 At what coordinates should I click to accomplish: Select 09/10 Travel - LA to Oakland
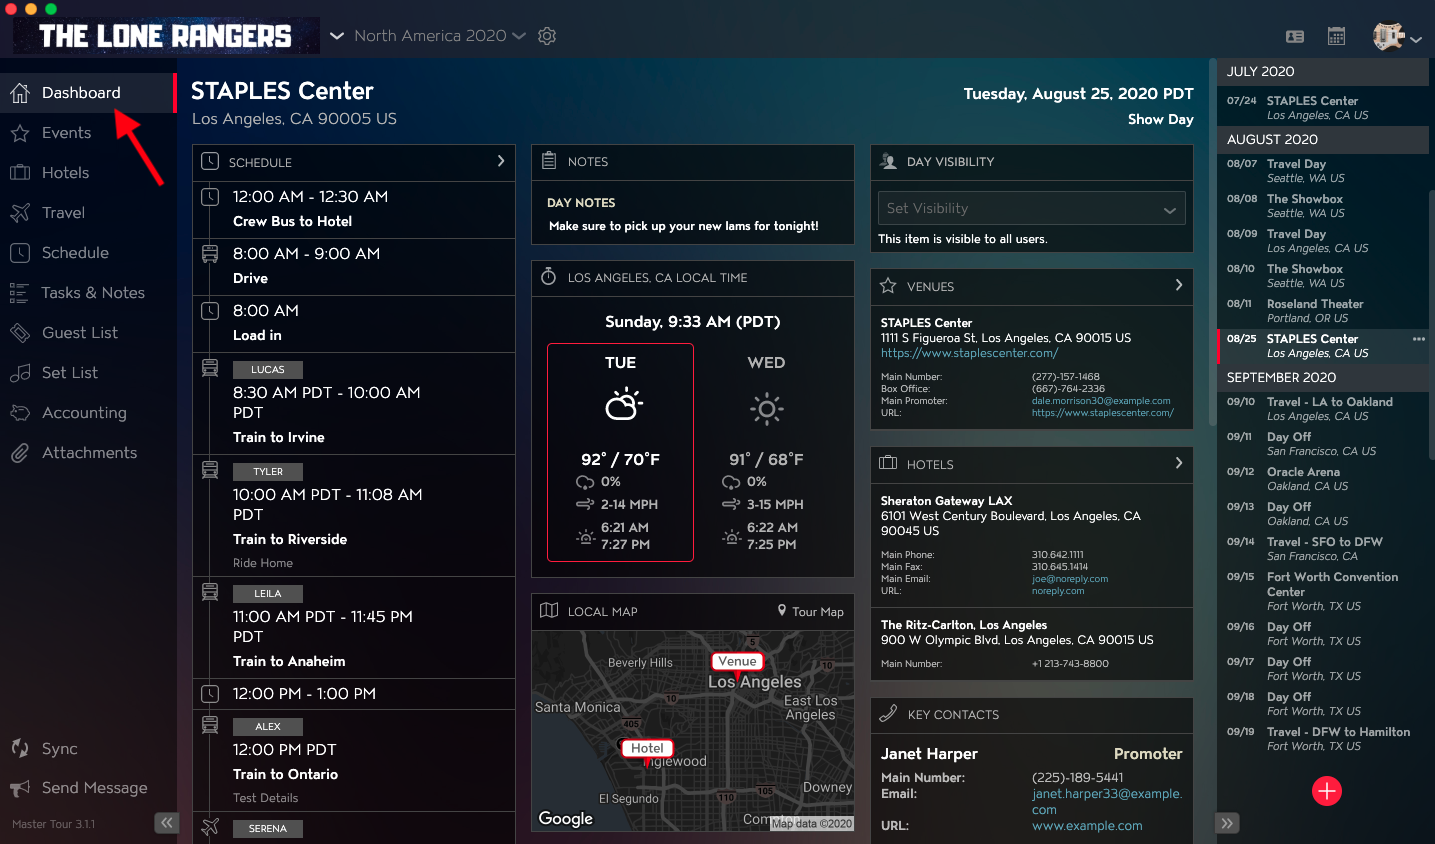[1322, 409]
